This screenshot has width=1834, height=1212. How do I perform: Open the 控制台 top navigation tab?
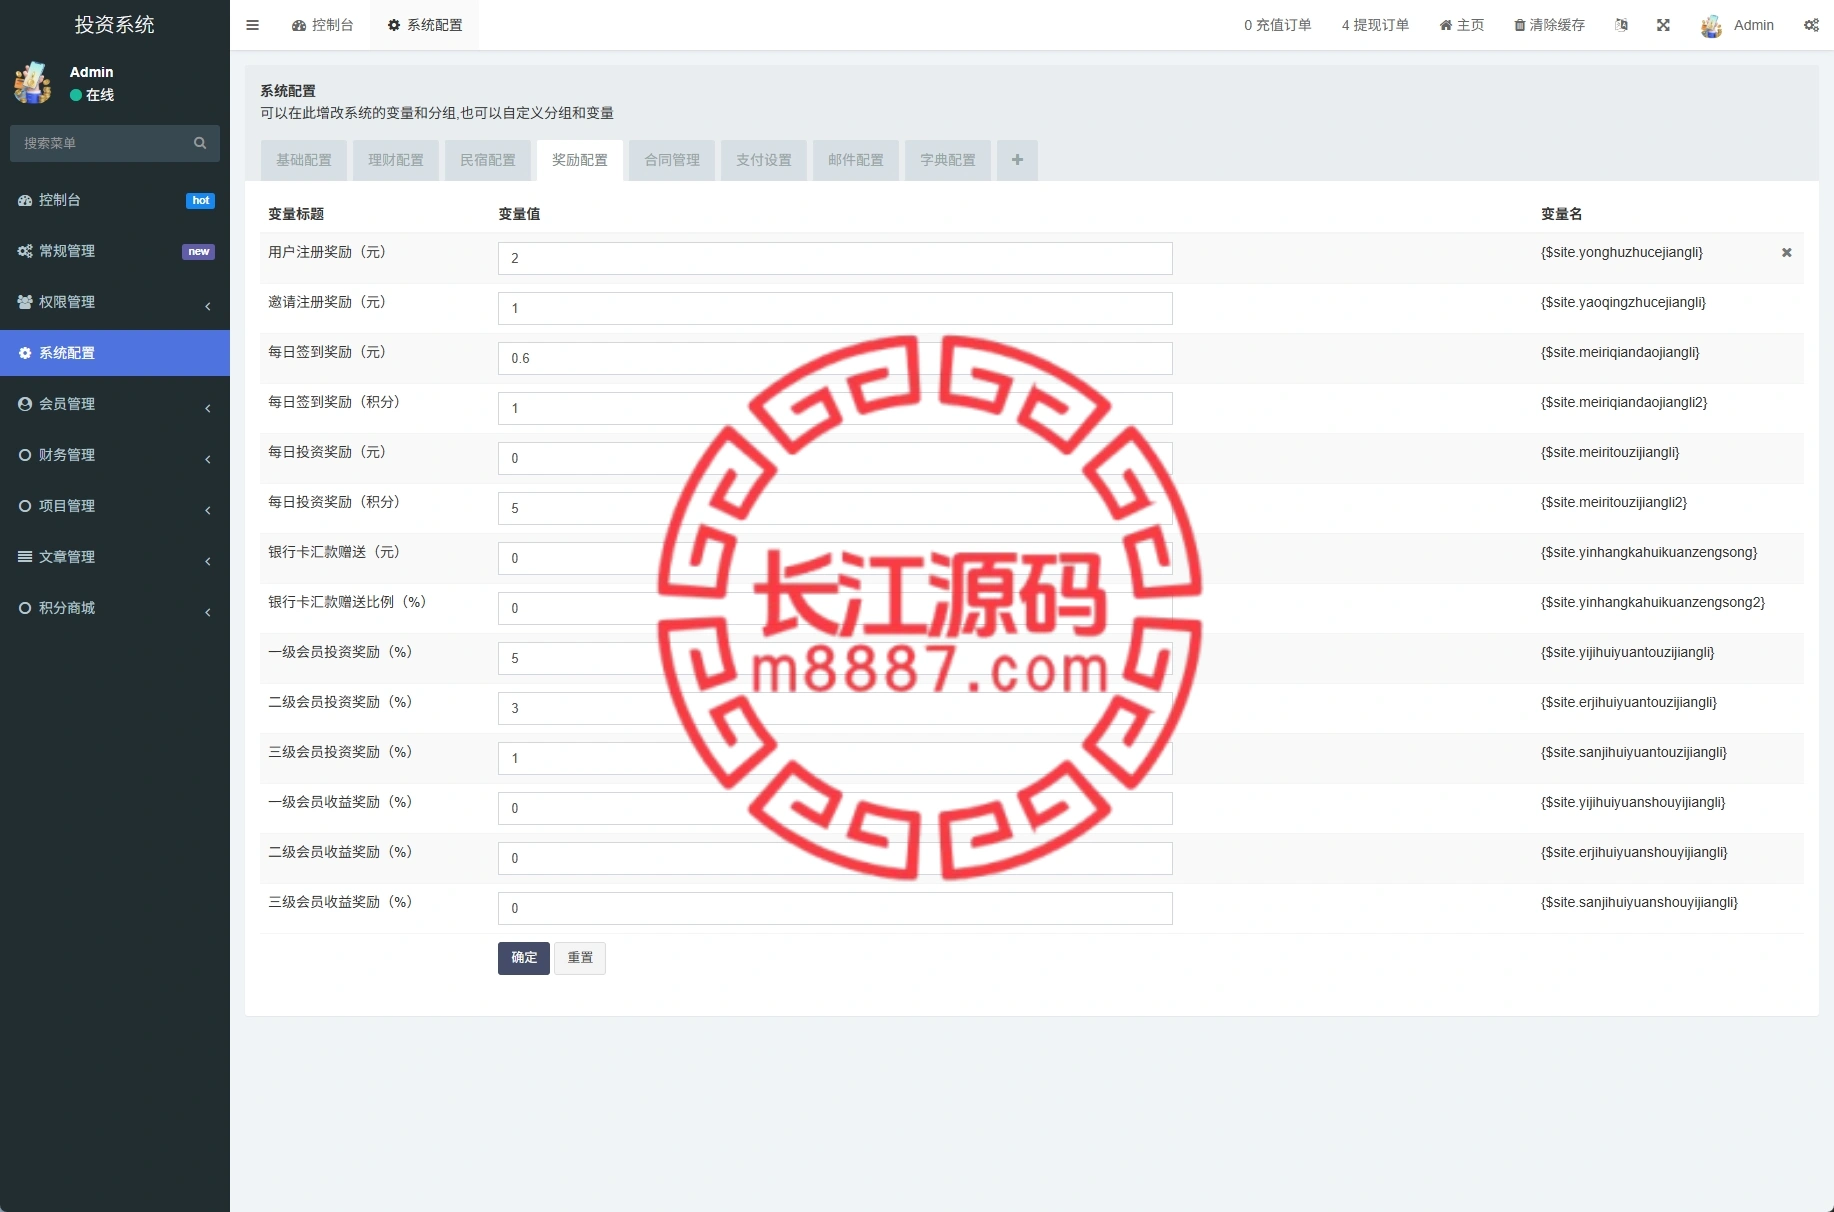tap(322, 25)
